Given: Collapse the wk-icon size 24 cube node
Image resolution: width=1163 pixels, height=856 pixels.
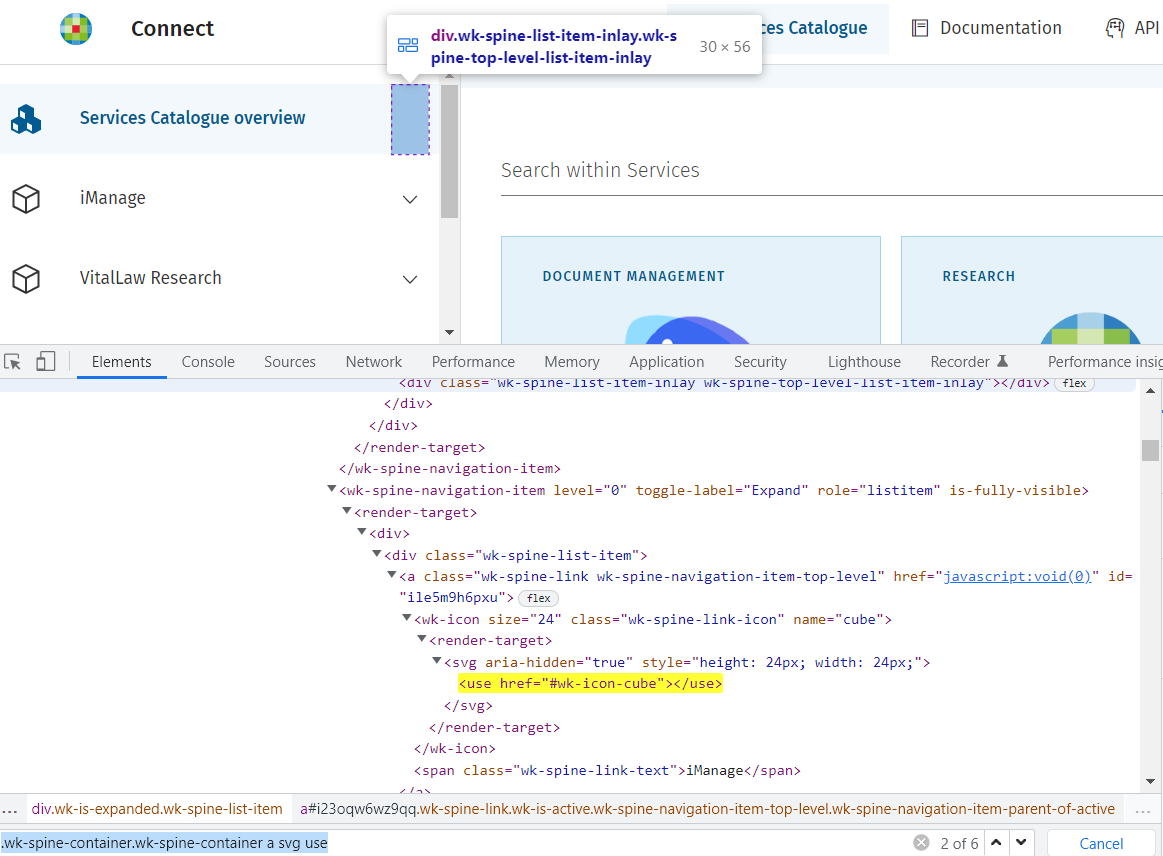Looking at the screenshot, I should tap(406, 618).
